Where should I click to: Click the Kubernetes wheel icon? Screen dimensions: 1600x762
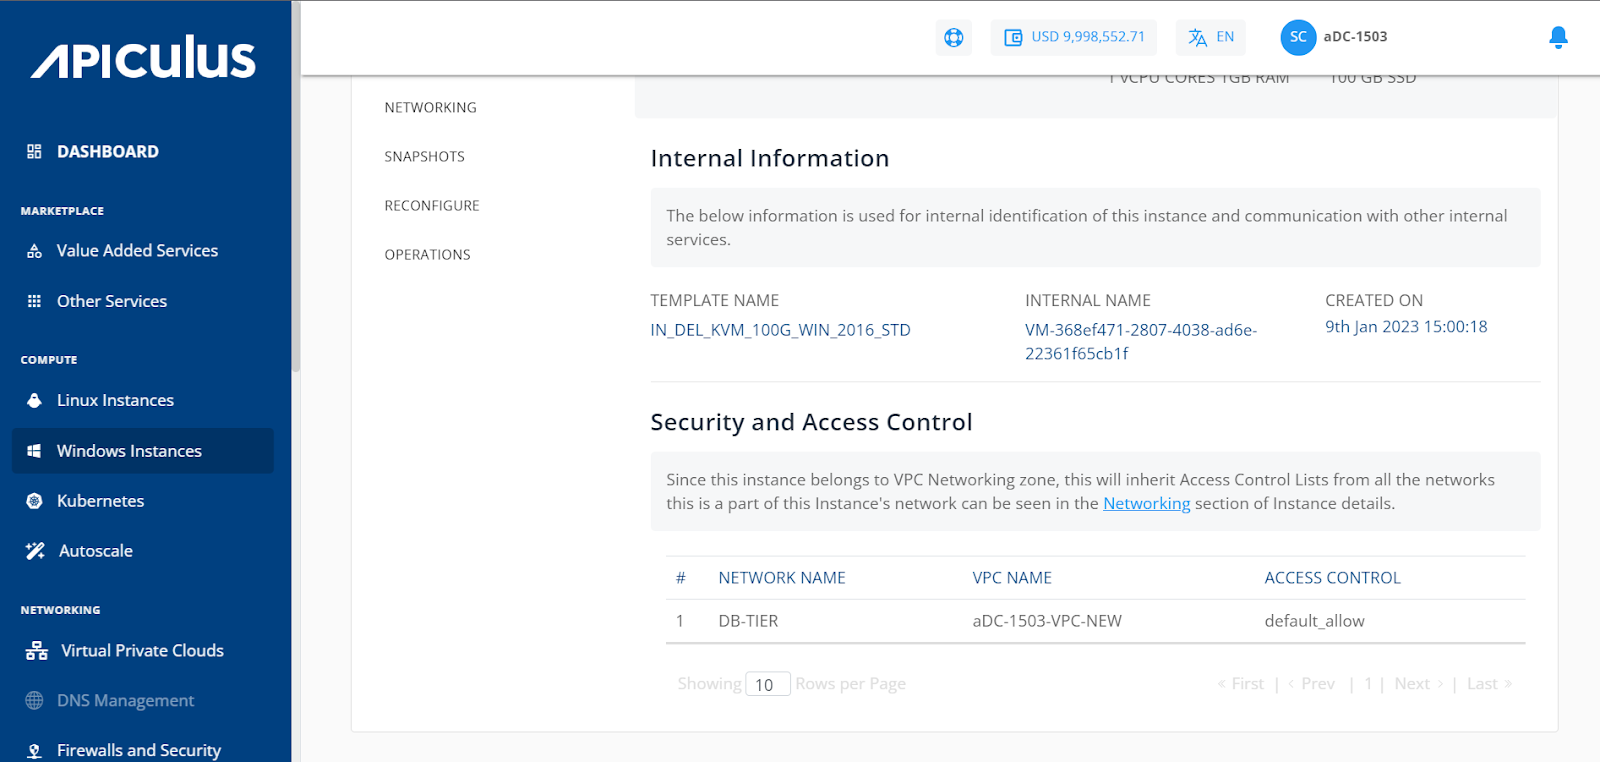34,501
